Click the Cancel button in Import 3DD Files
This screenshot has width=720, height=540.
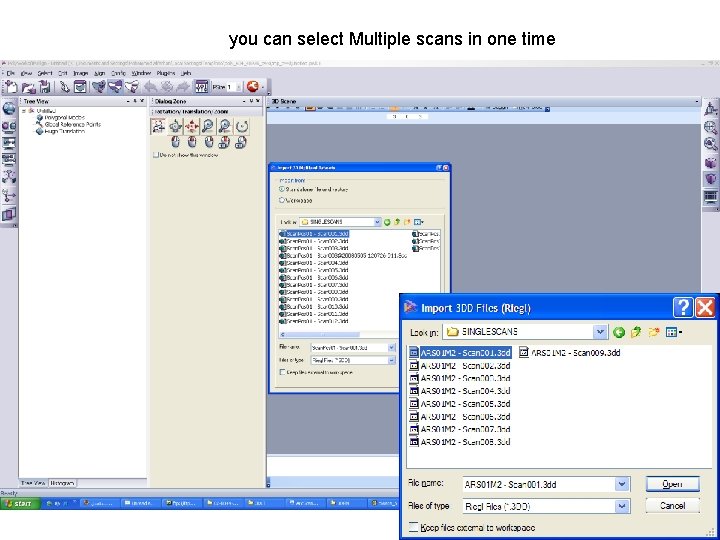[672, 506]
